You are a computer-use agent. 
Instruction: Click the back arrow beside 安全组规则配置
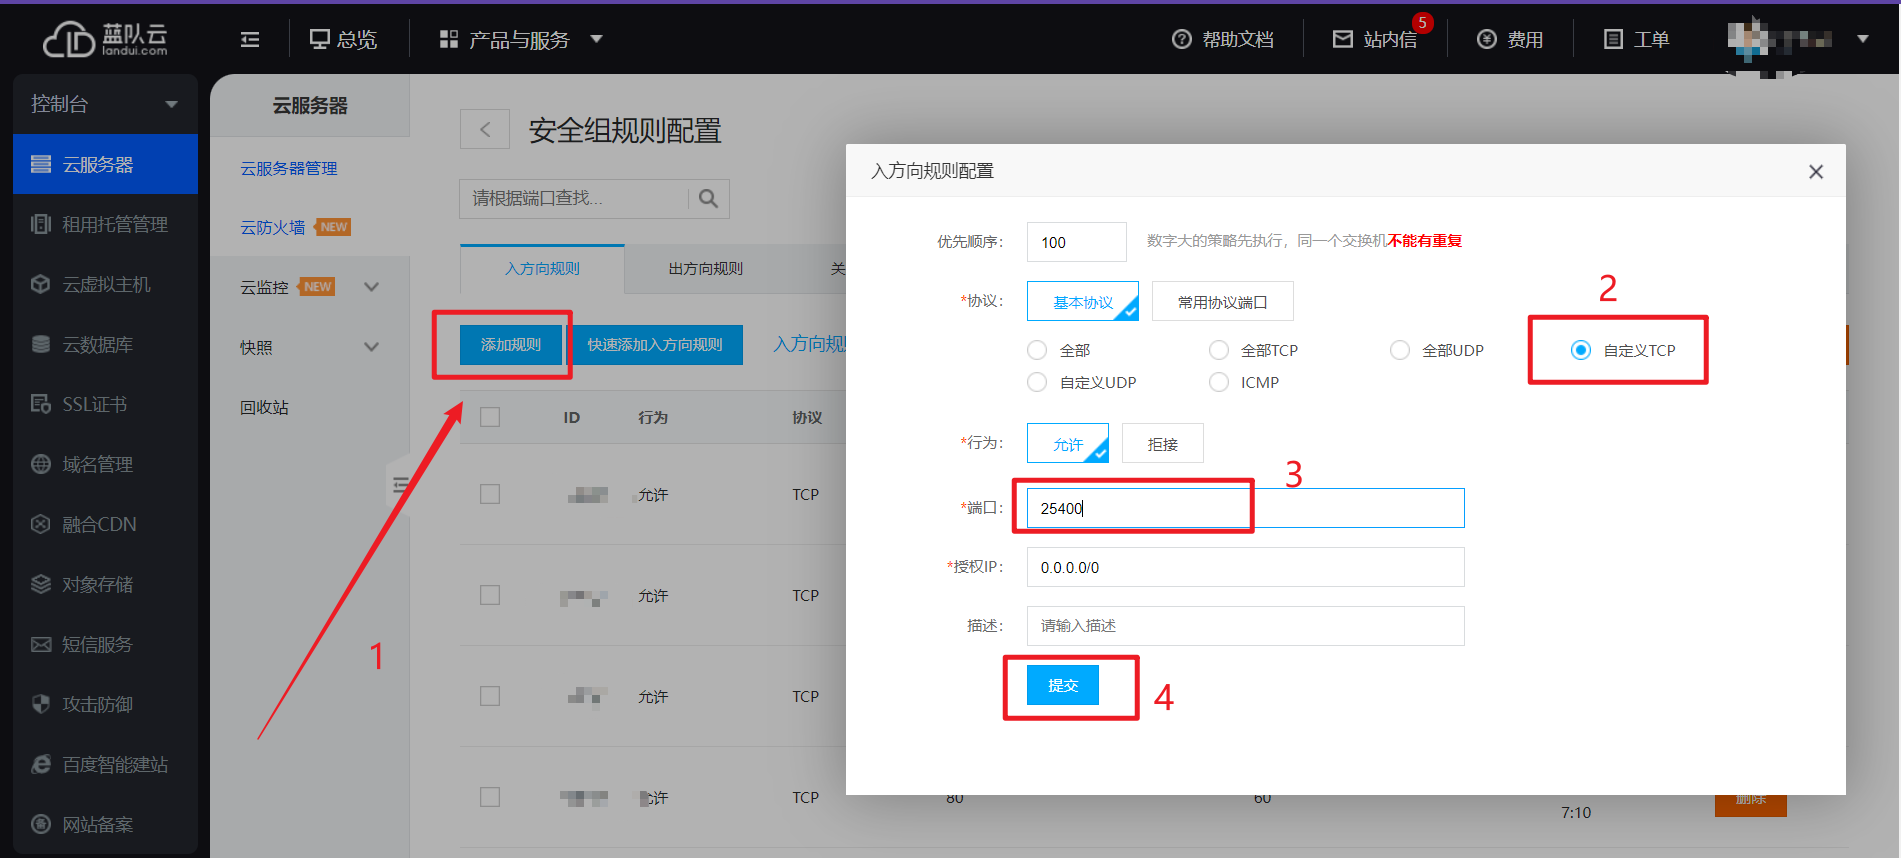[x=485, y=129]
